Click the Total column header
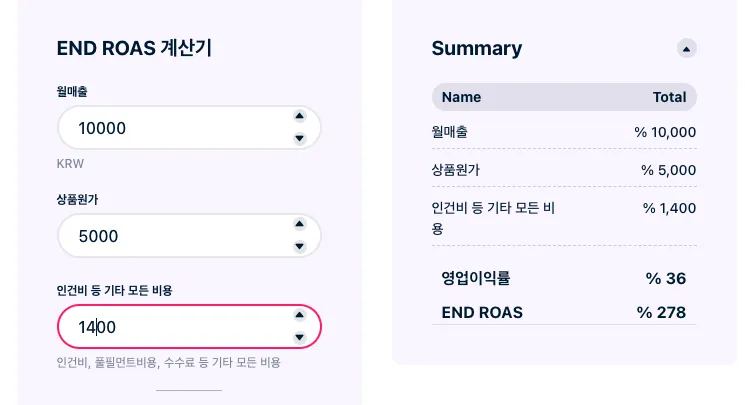 (669, 97)
